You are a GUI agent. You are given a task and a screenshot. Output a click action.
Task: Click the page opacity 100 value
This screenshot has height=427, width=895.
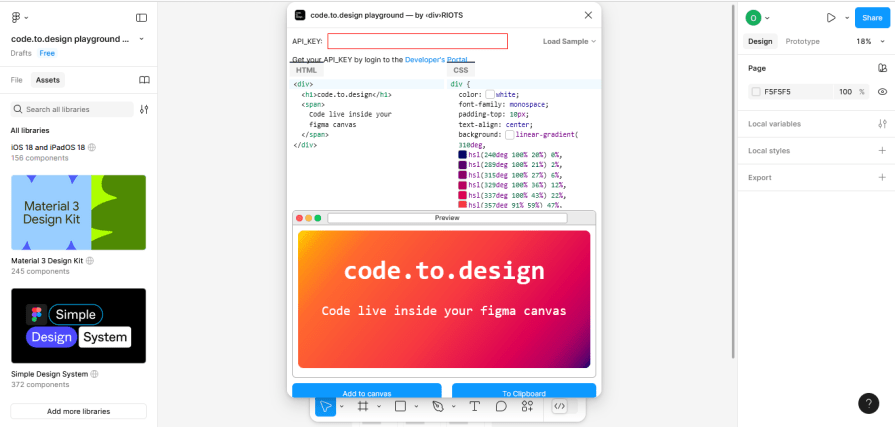click(x=845, y=91)
